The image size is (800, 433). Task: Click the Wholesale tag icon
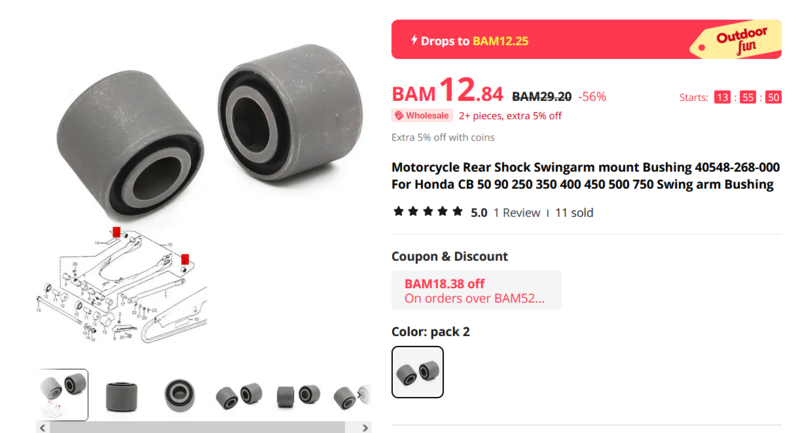coord(399,116)
